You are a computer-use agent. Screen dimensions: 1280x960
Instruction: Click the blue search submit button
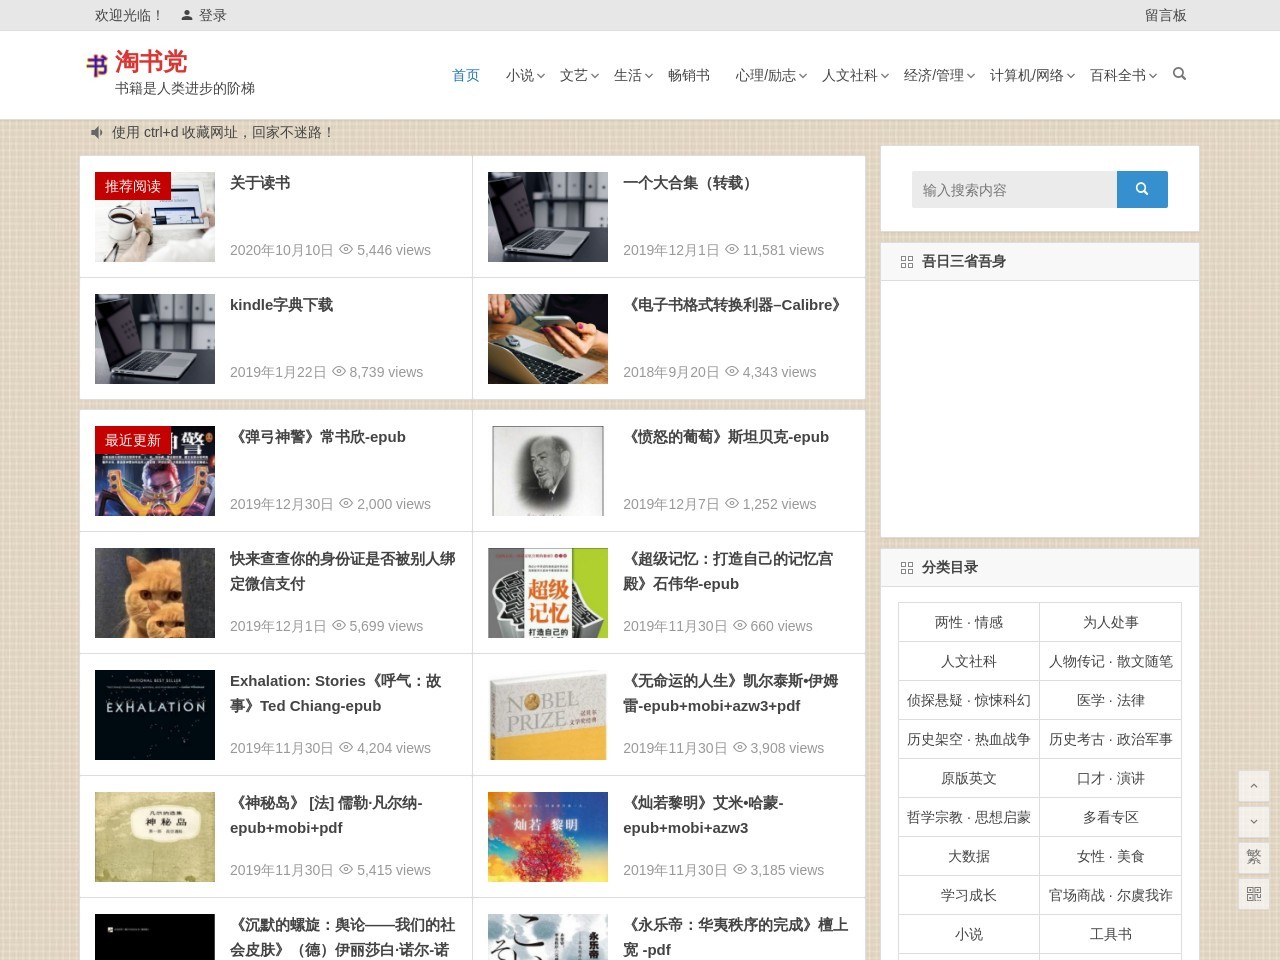[x=1142, y=189]
